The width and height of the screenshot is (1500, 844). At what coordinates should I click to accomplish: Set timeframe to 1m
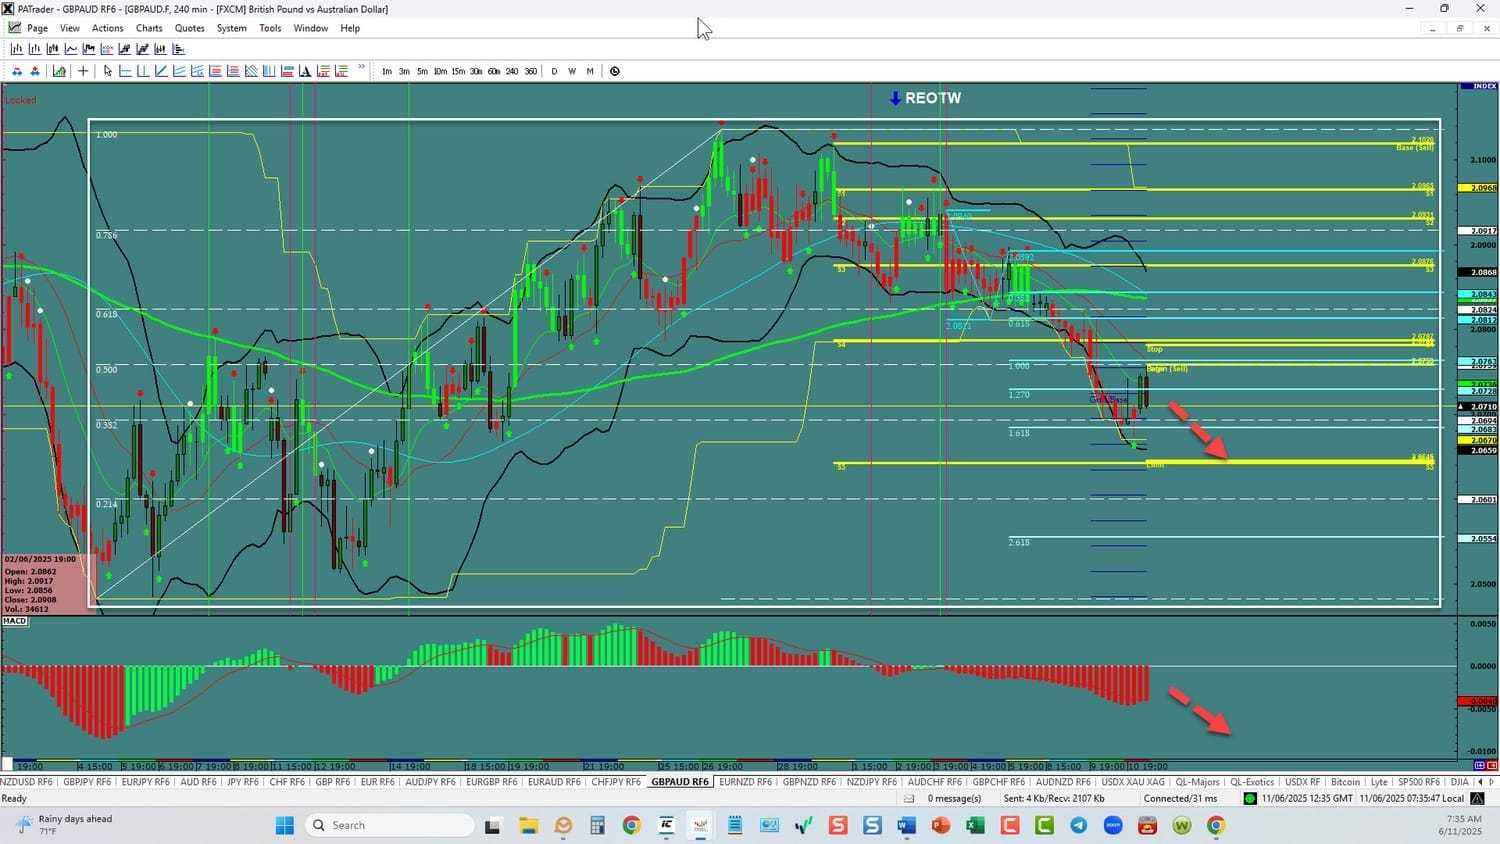386,71
